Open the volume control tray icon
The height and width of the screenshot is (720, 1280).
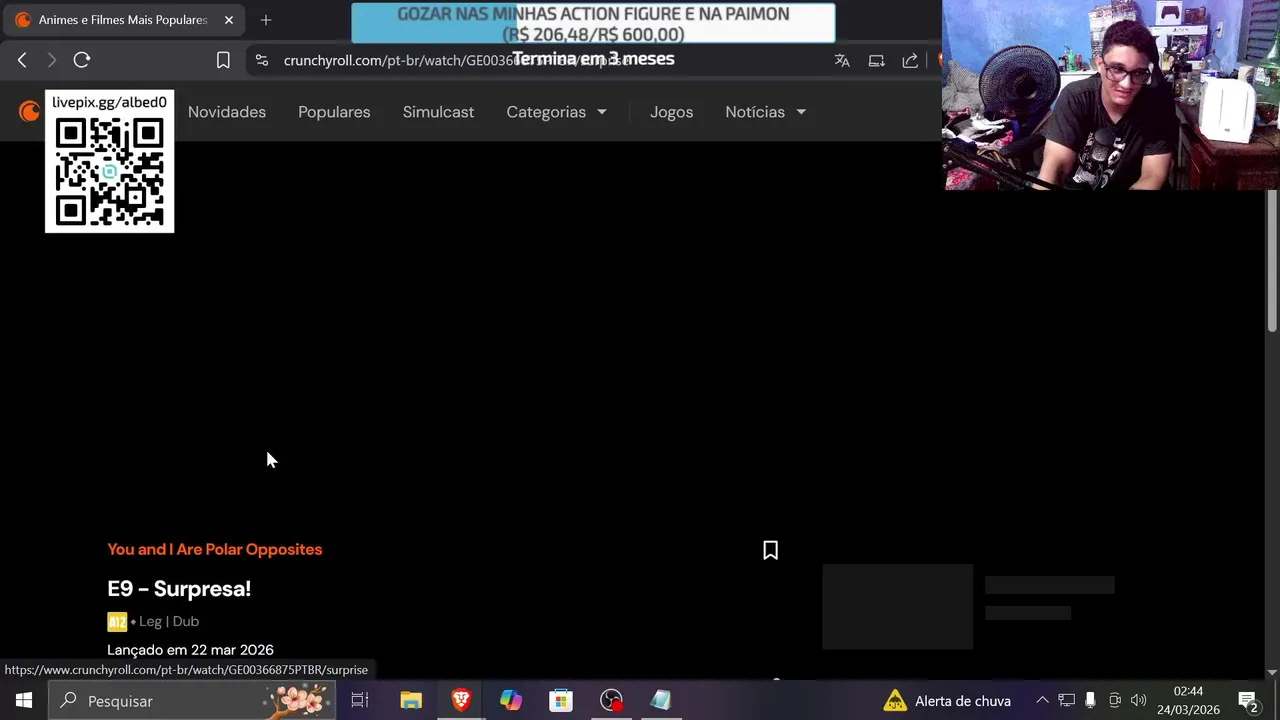1139,701
